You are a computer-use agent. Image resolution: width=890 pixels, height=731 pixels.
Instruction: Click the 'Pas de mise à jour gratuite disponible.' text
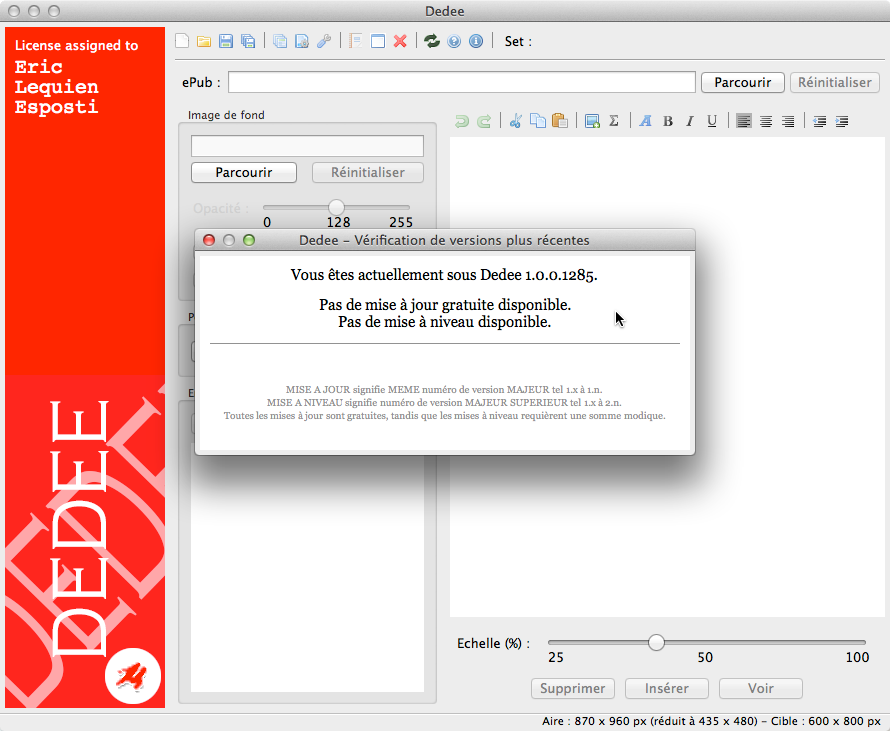click(444, 305)
